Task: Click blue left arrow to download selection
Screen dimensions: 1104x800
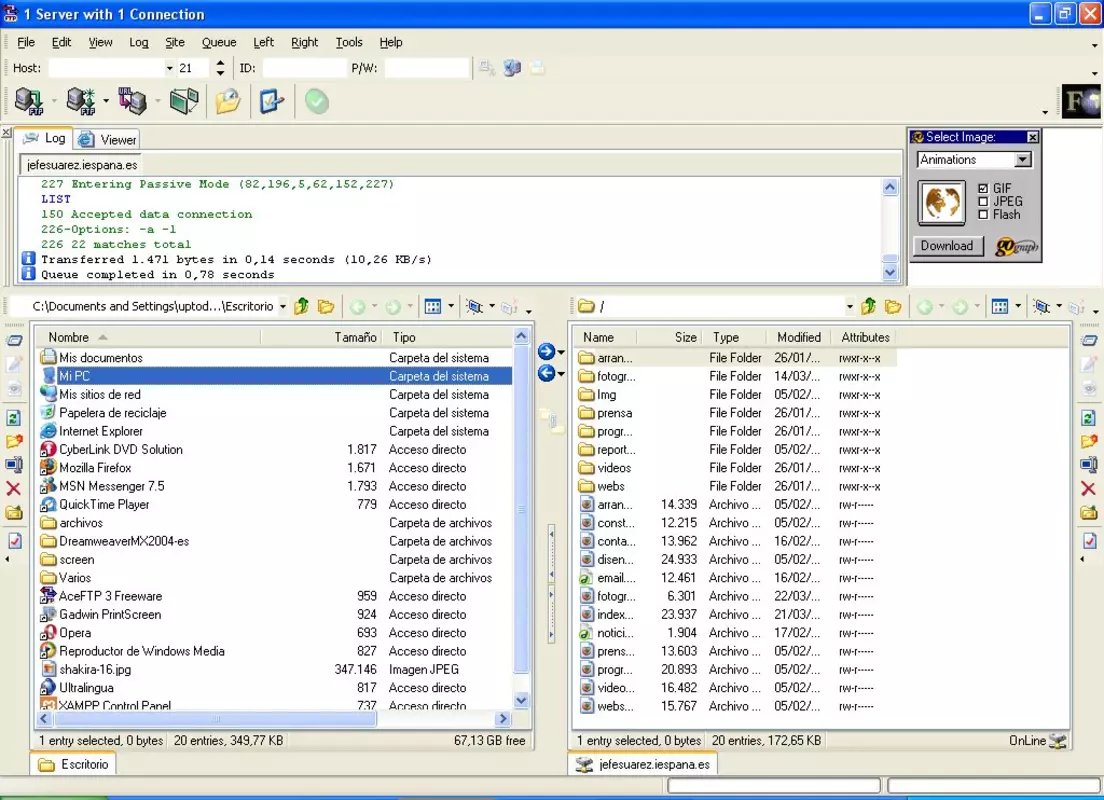Action: (546, 373)
